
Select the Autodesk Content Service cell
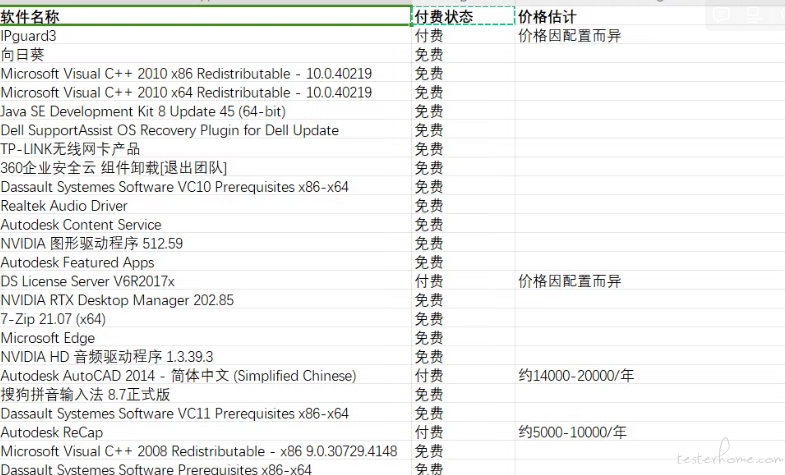(x=205, y=224)
